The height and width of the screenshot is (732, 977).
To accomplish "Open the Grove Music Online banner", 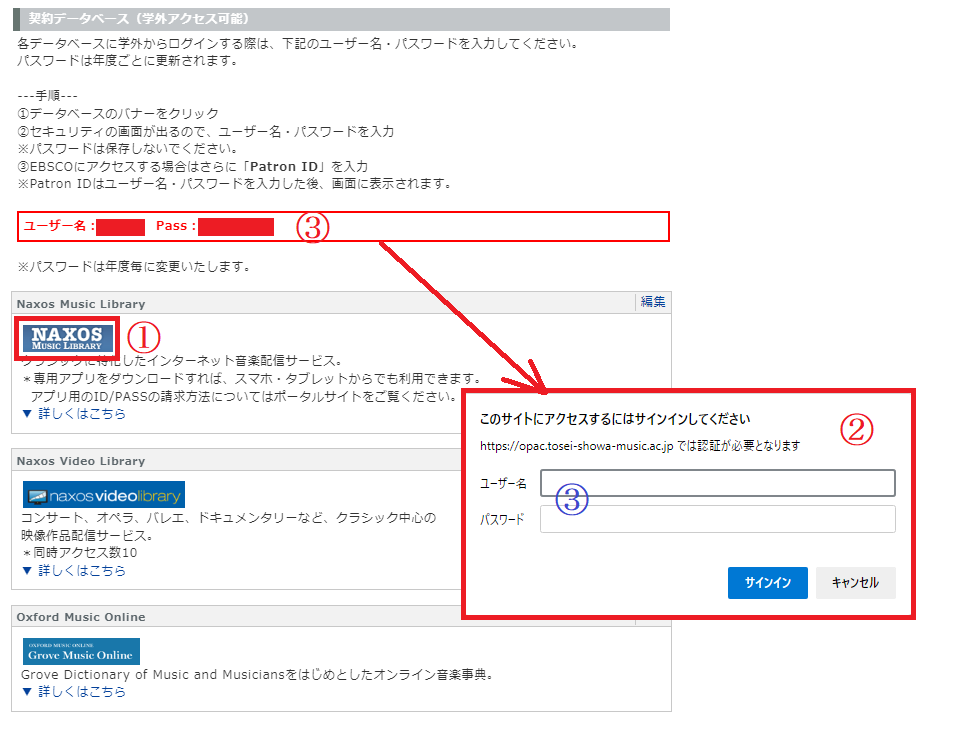I will coord(81,652).
